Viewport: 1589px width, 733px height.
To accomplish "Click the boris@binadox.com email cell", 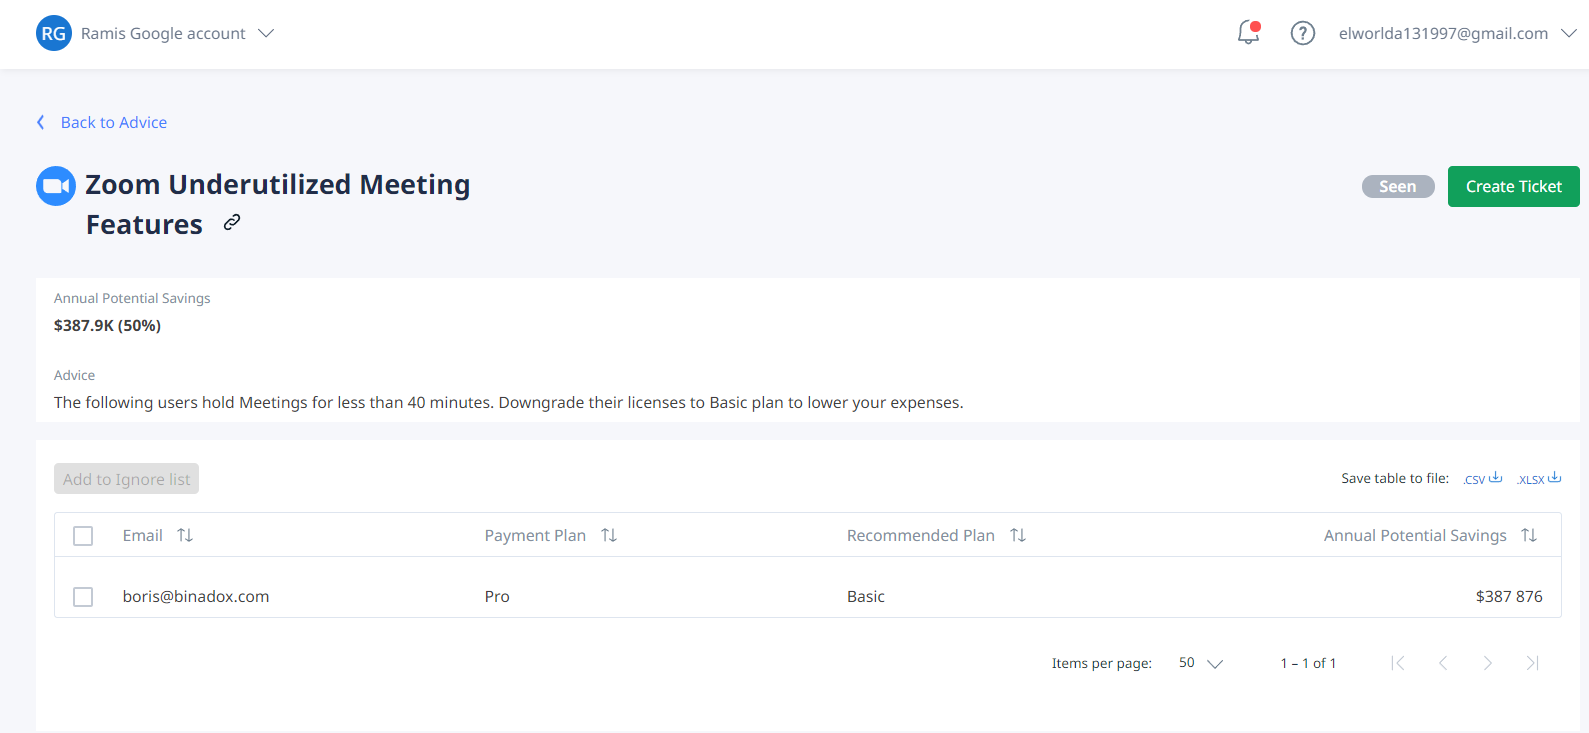I will pyautogui.click(x=196, y=596).
